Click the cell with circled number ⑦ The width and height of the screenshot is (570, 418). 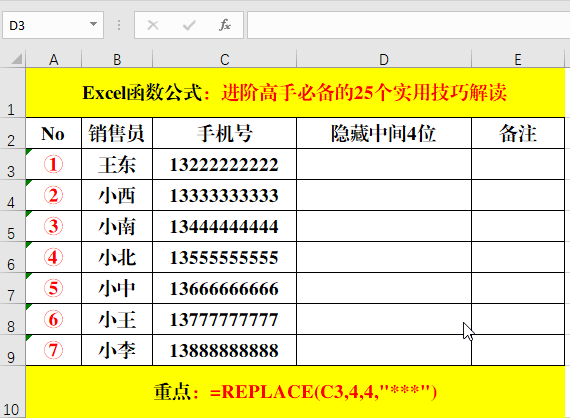(x=53, y=350)
